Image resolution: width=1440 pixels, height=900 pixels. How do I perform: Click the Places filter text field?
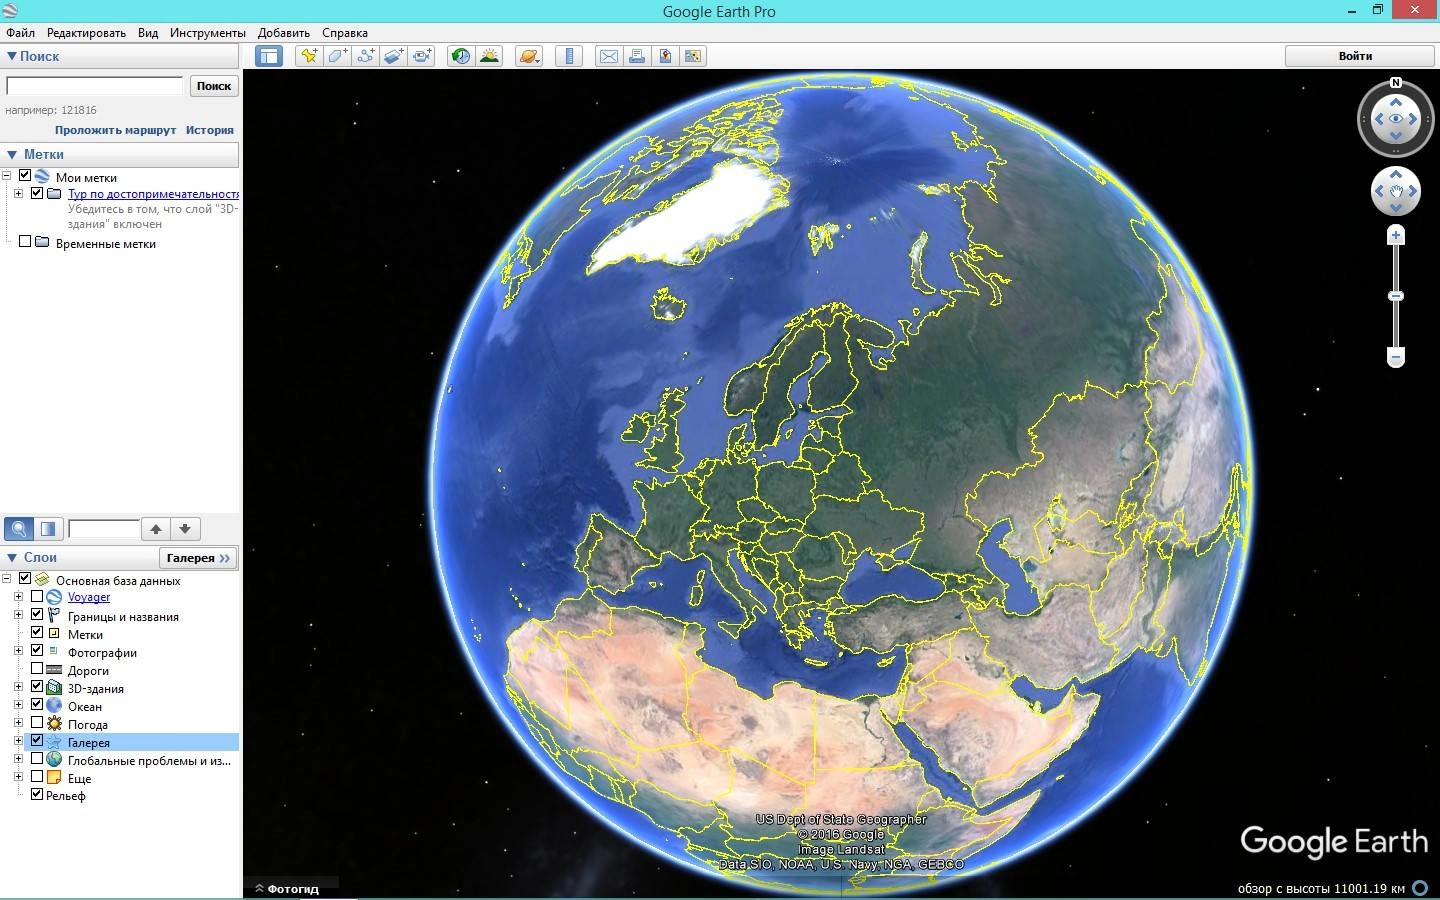104,529
